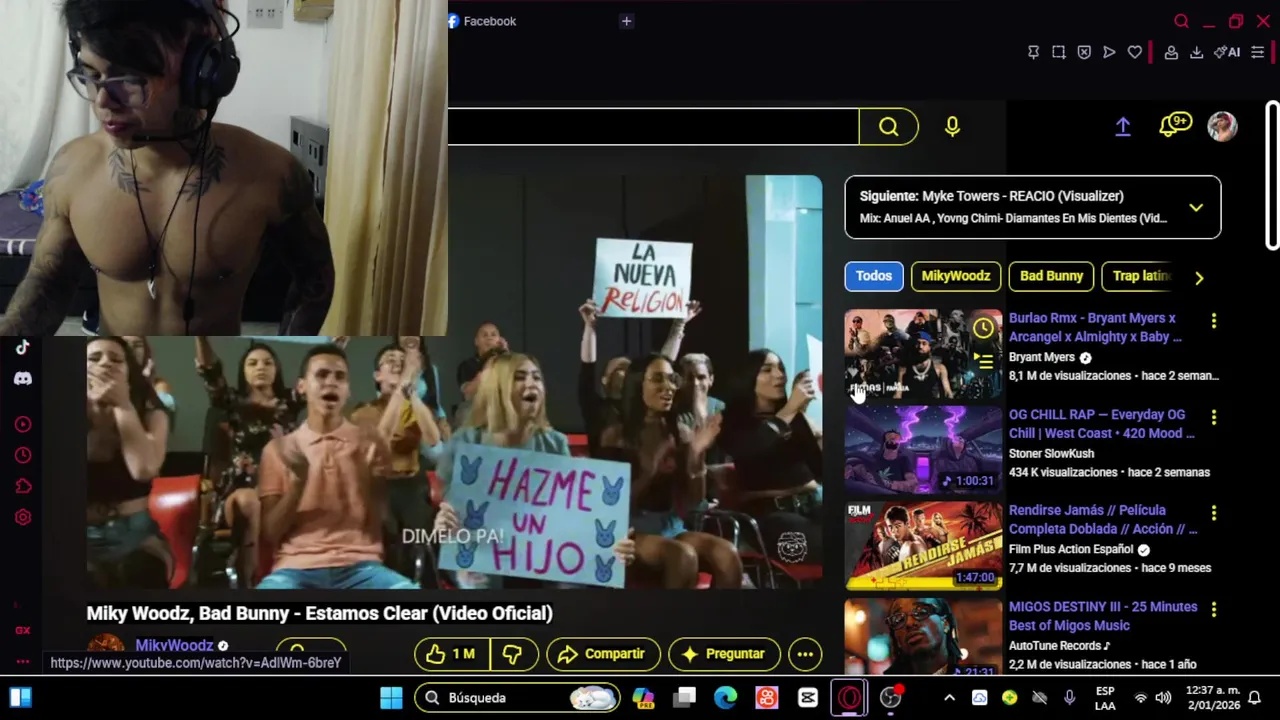The image size is (1280, 720).
Task: Open the YouTube account avatar menu
Action: click(1222, 126)
